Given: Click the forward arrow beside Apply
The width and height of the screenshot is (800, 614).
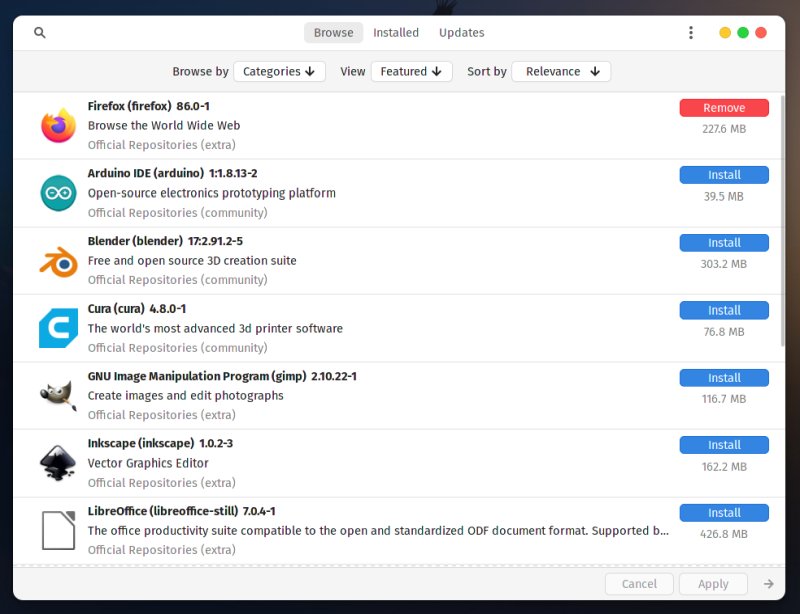Looking at the screenshot, I should [768, 584].
